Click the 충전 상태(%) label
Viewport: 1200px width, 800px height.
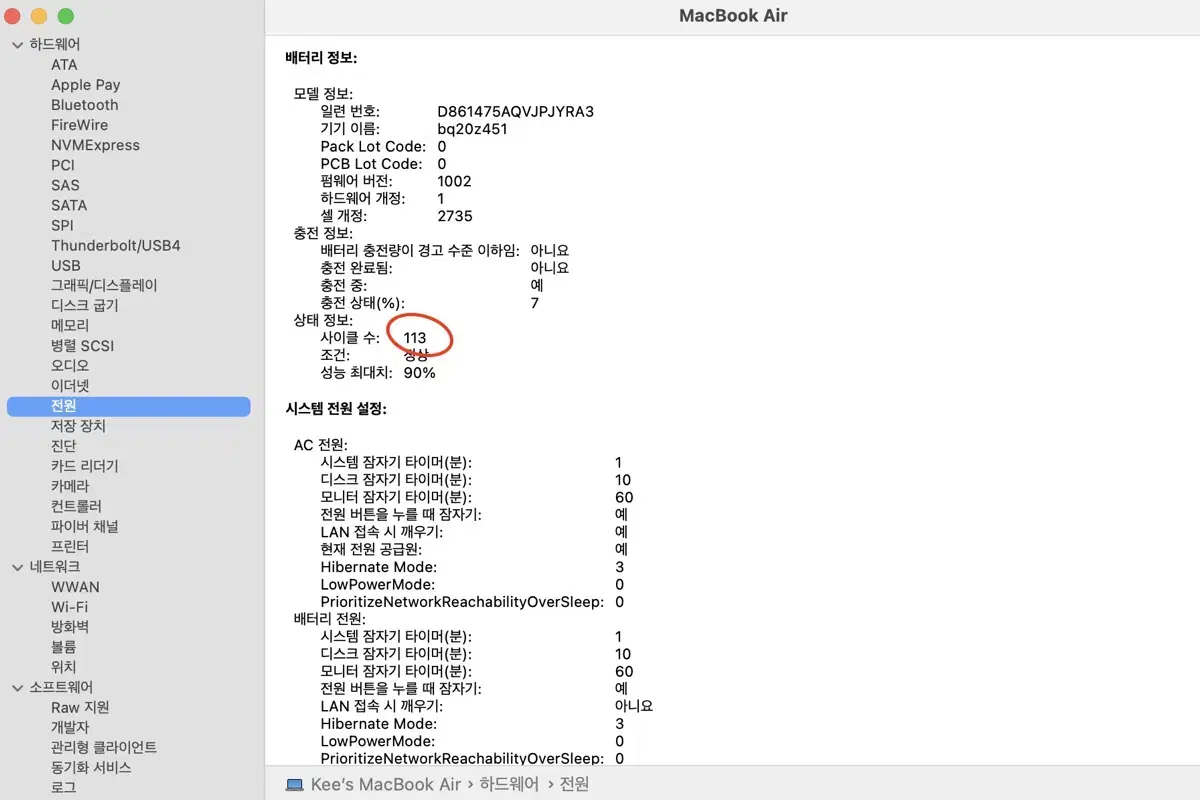coord(363,303)
